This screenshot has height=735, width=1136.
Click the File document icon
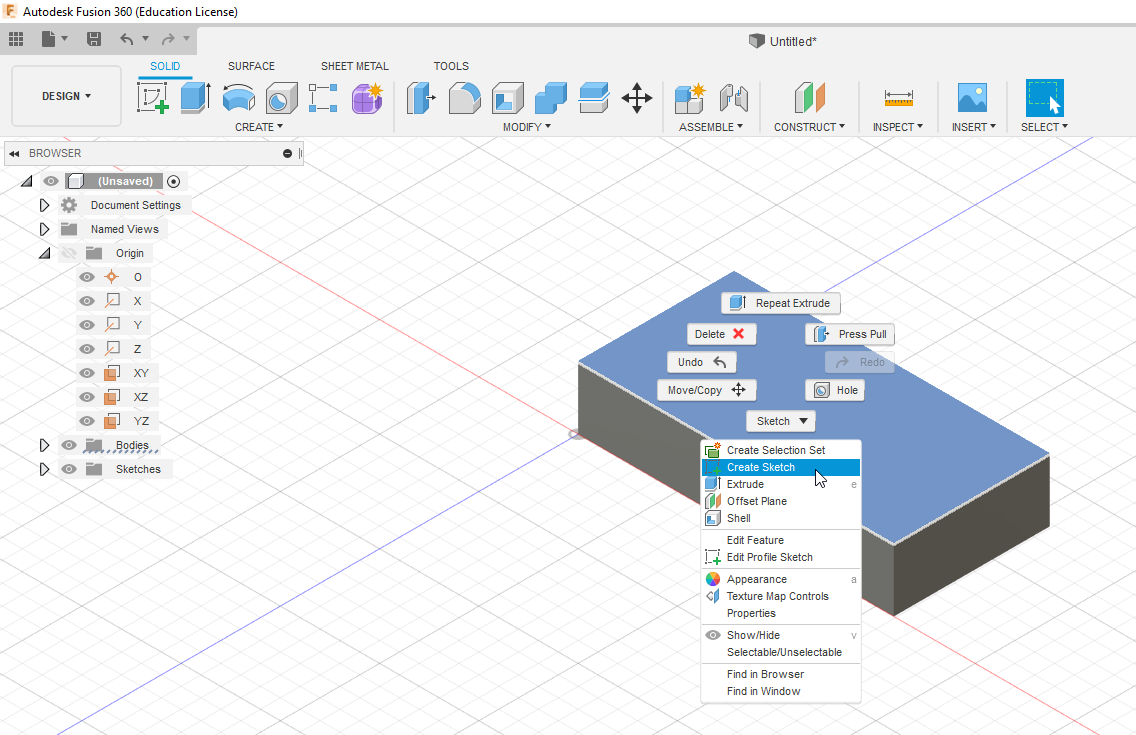49,39
